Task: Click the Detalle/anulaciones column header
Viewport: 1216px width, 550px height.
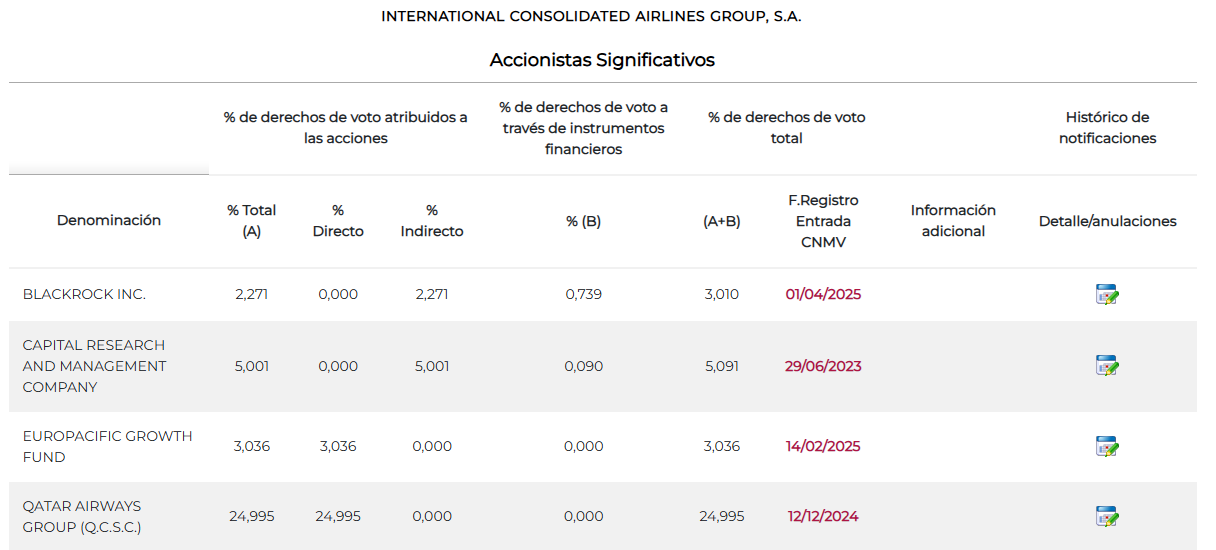Action: (1107, 221)
